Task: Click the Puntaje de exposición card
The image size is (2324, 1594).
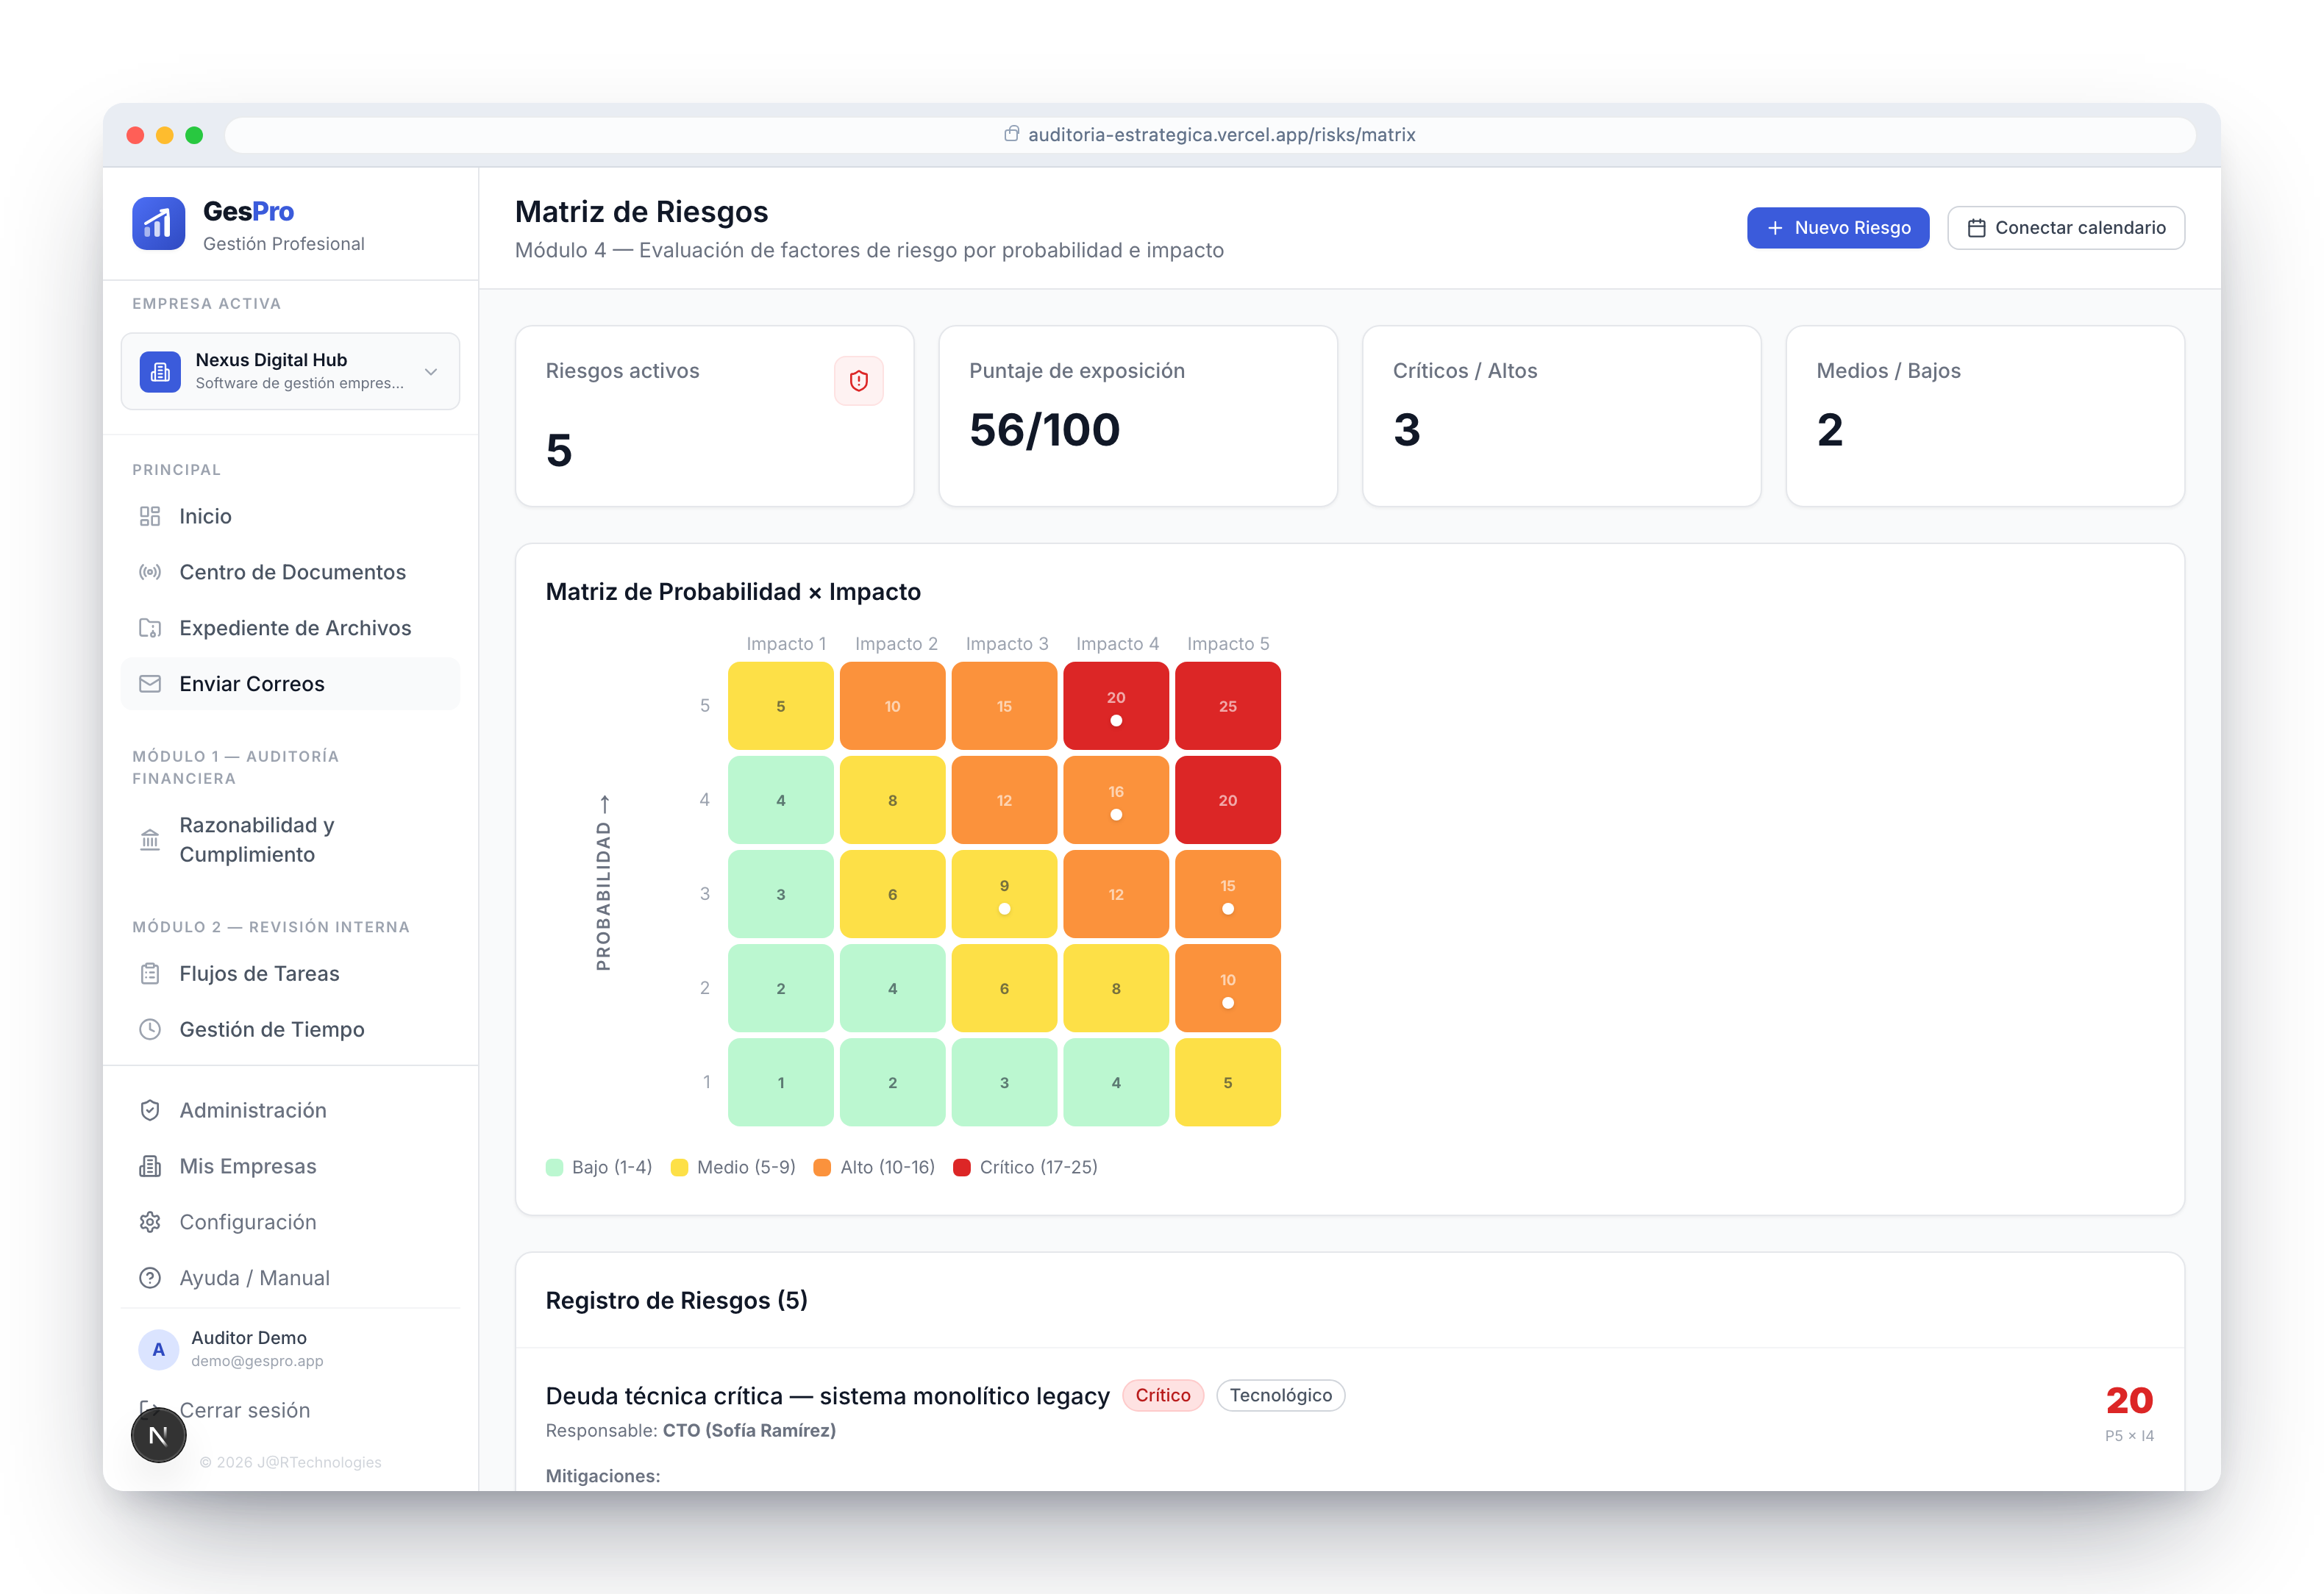Action: pos(1138,416)
